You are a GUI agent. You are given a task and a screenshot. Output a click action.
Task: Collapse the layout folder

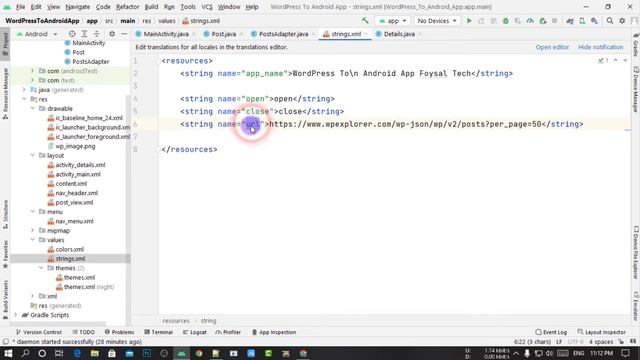coord(33,156)
